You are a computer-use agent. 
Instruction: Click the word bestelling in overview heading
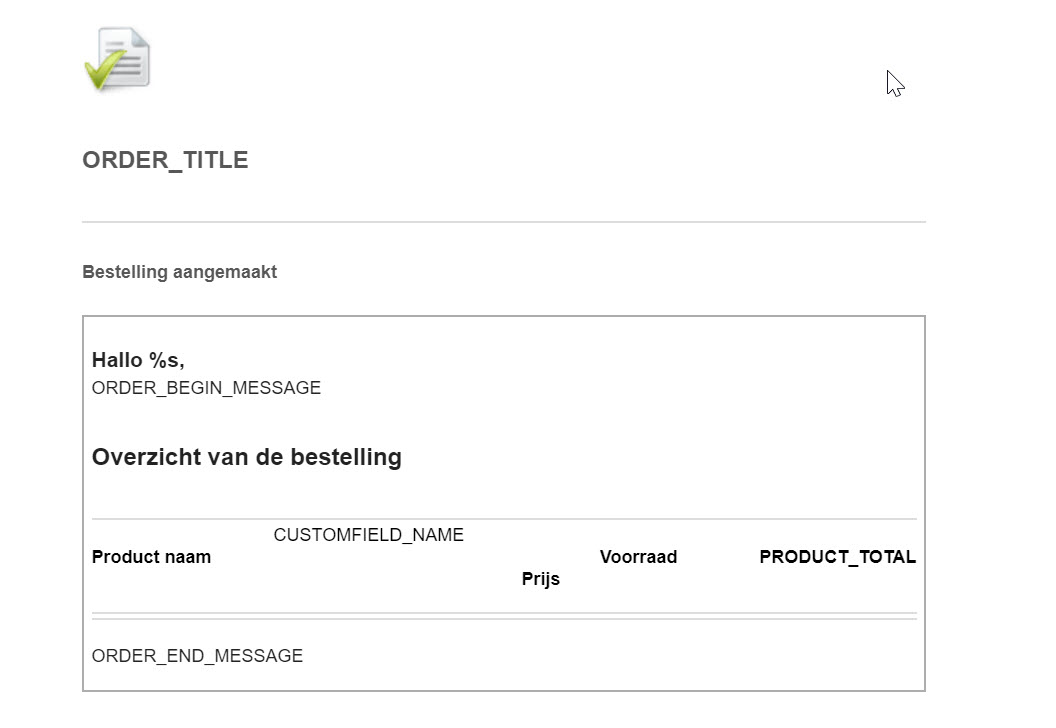coord(345,457)
